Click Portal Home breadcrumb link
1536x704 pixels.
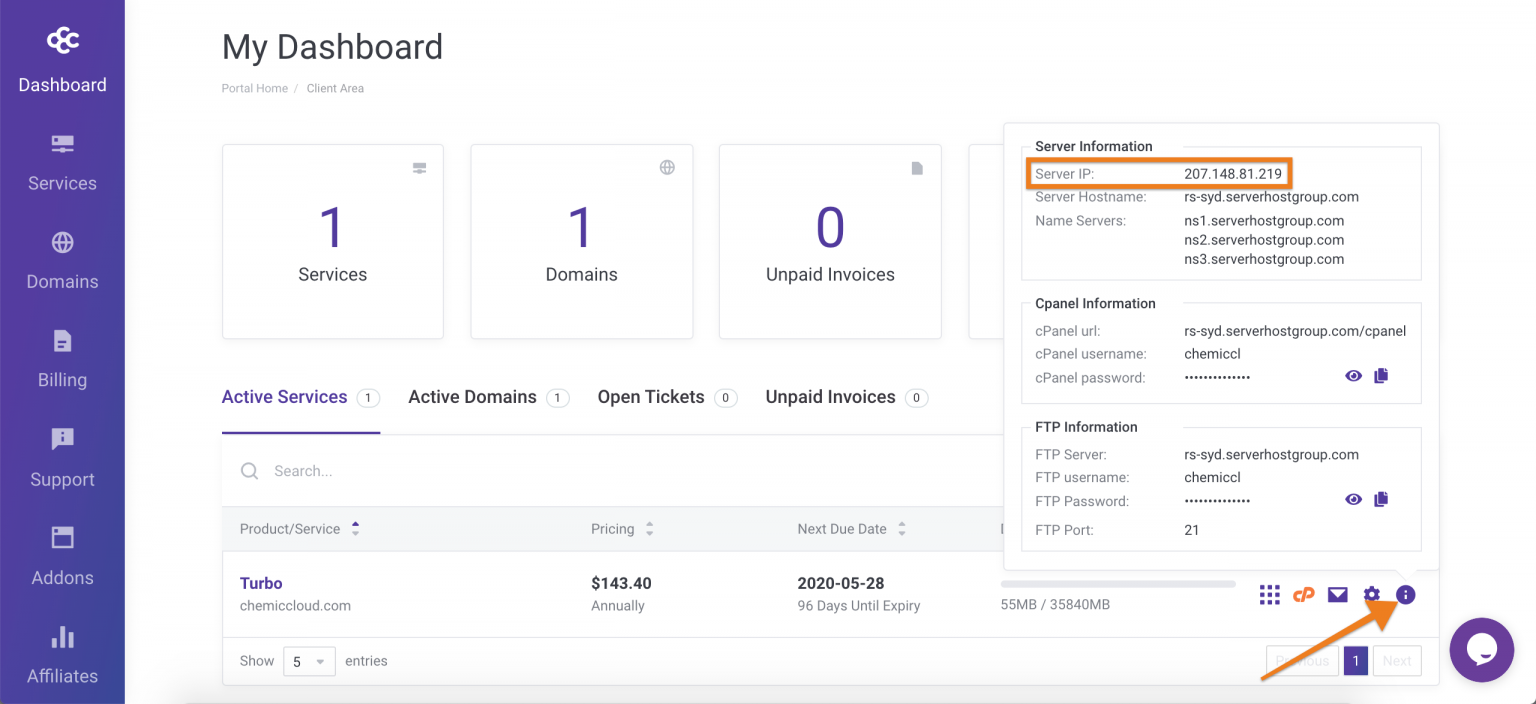254,88
